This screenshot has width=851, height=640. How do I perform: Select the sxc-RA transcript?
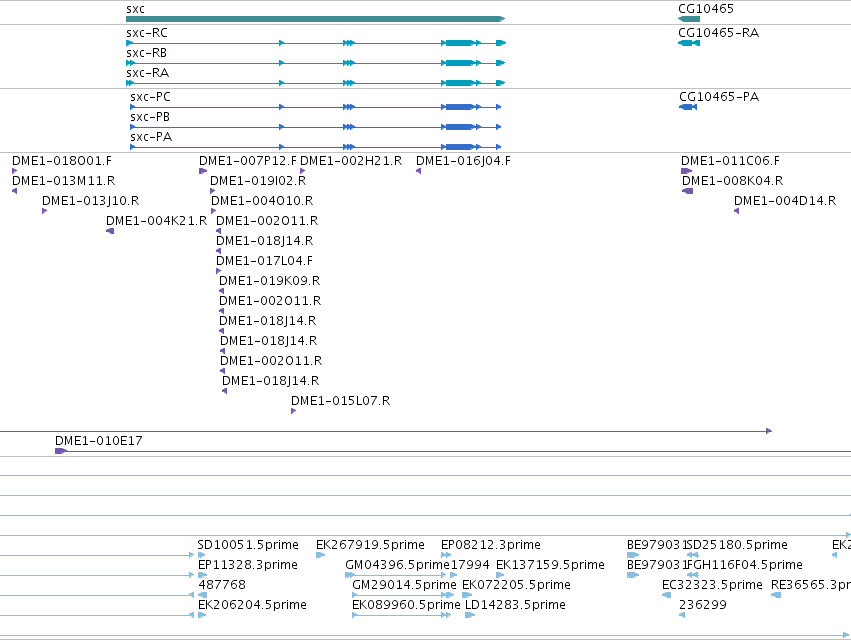coord(316,83)
